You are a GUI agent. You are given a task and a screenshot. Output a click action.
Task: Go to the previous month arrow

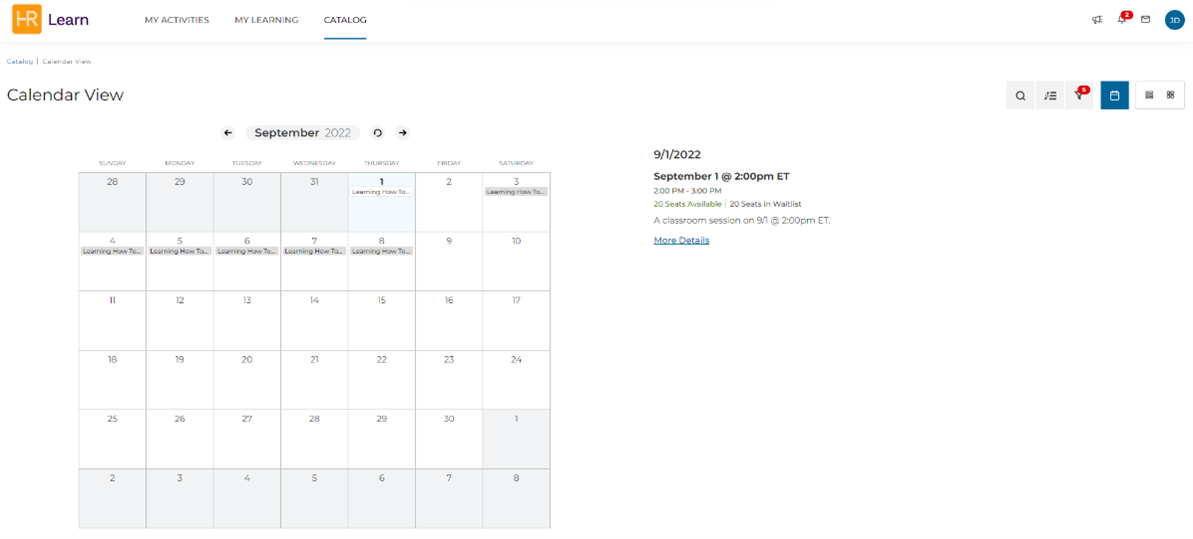click(228, 132)
